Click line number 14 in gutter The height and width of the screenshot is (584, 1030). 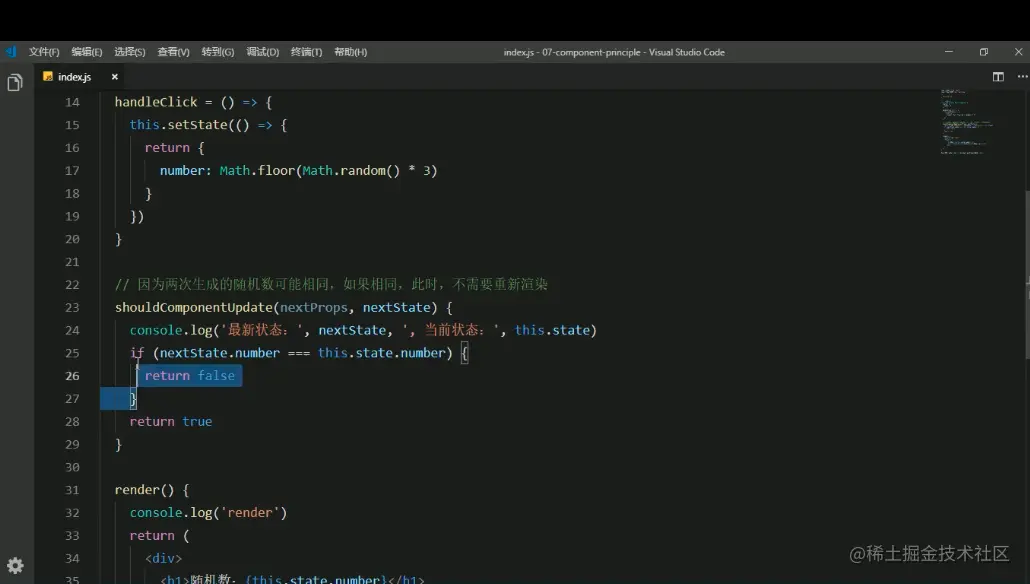point(72,102)
